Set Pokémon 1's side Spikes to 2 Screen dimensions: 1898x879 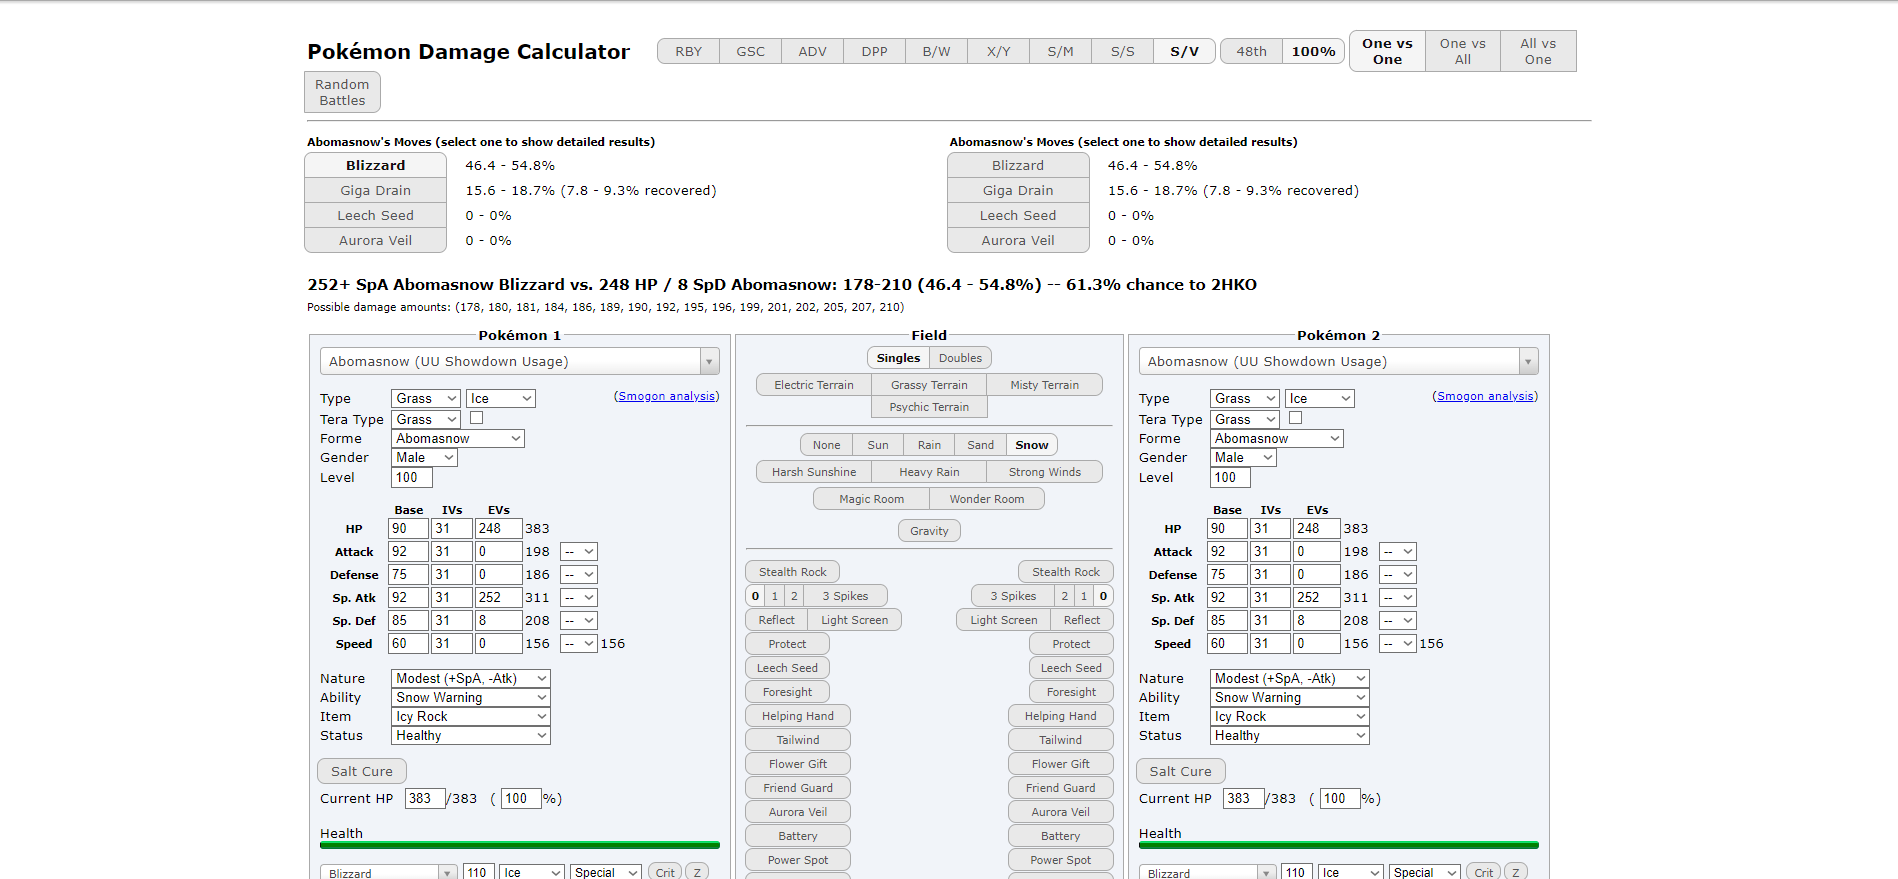point(794,596)
